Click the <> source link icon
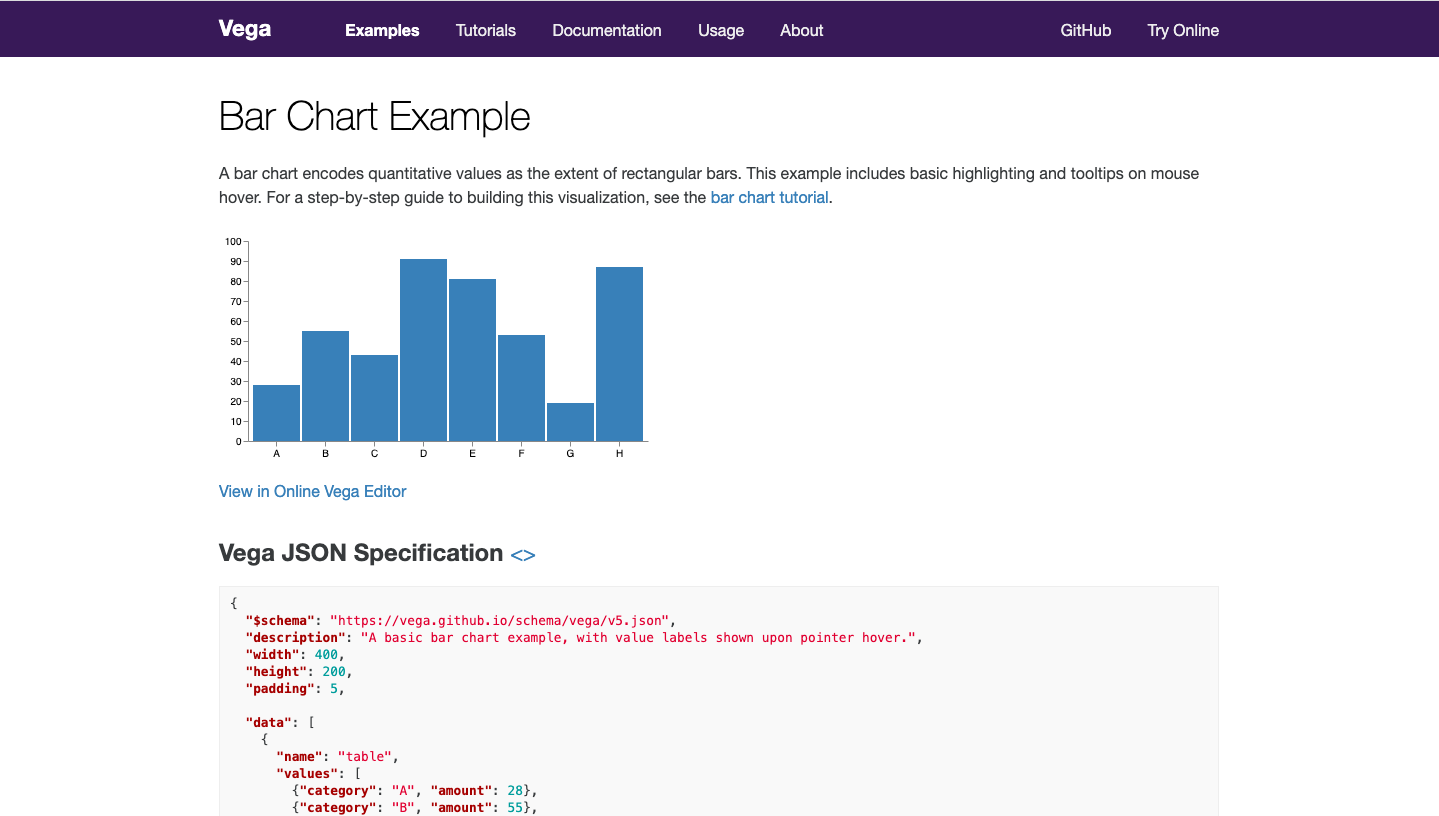1439x816 pixels. (523, 554)
